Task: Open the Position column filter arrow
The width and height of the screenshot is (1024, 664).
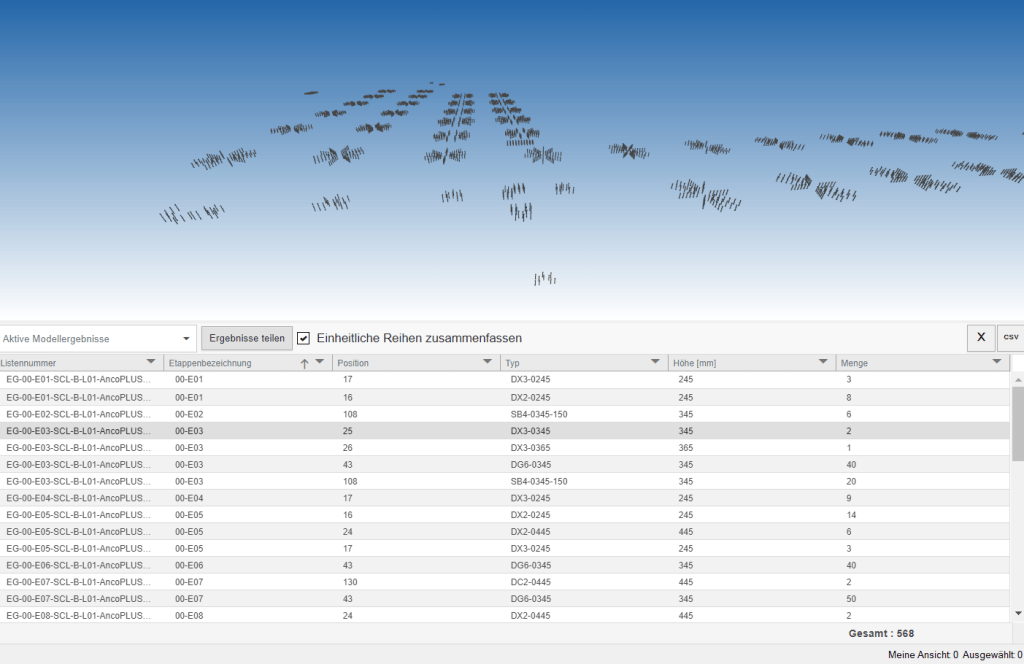Action: click(x=488, y=362)
